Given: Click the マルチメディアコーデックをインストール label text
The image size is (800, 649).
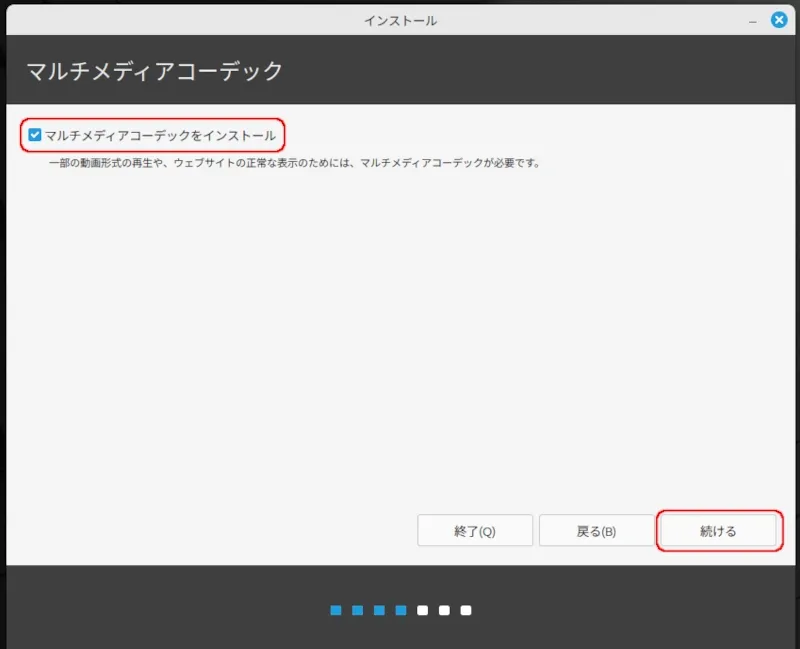Looking at the screenshot, I should [x=160, y=135].
